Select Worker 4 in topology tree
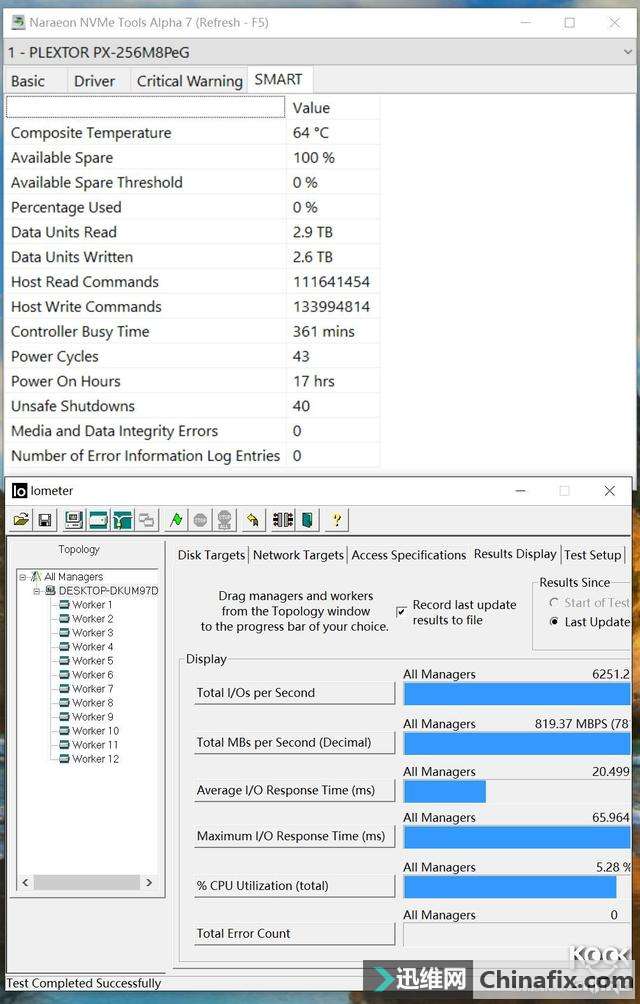640x1004 pixels. [92, 647]
